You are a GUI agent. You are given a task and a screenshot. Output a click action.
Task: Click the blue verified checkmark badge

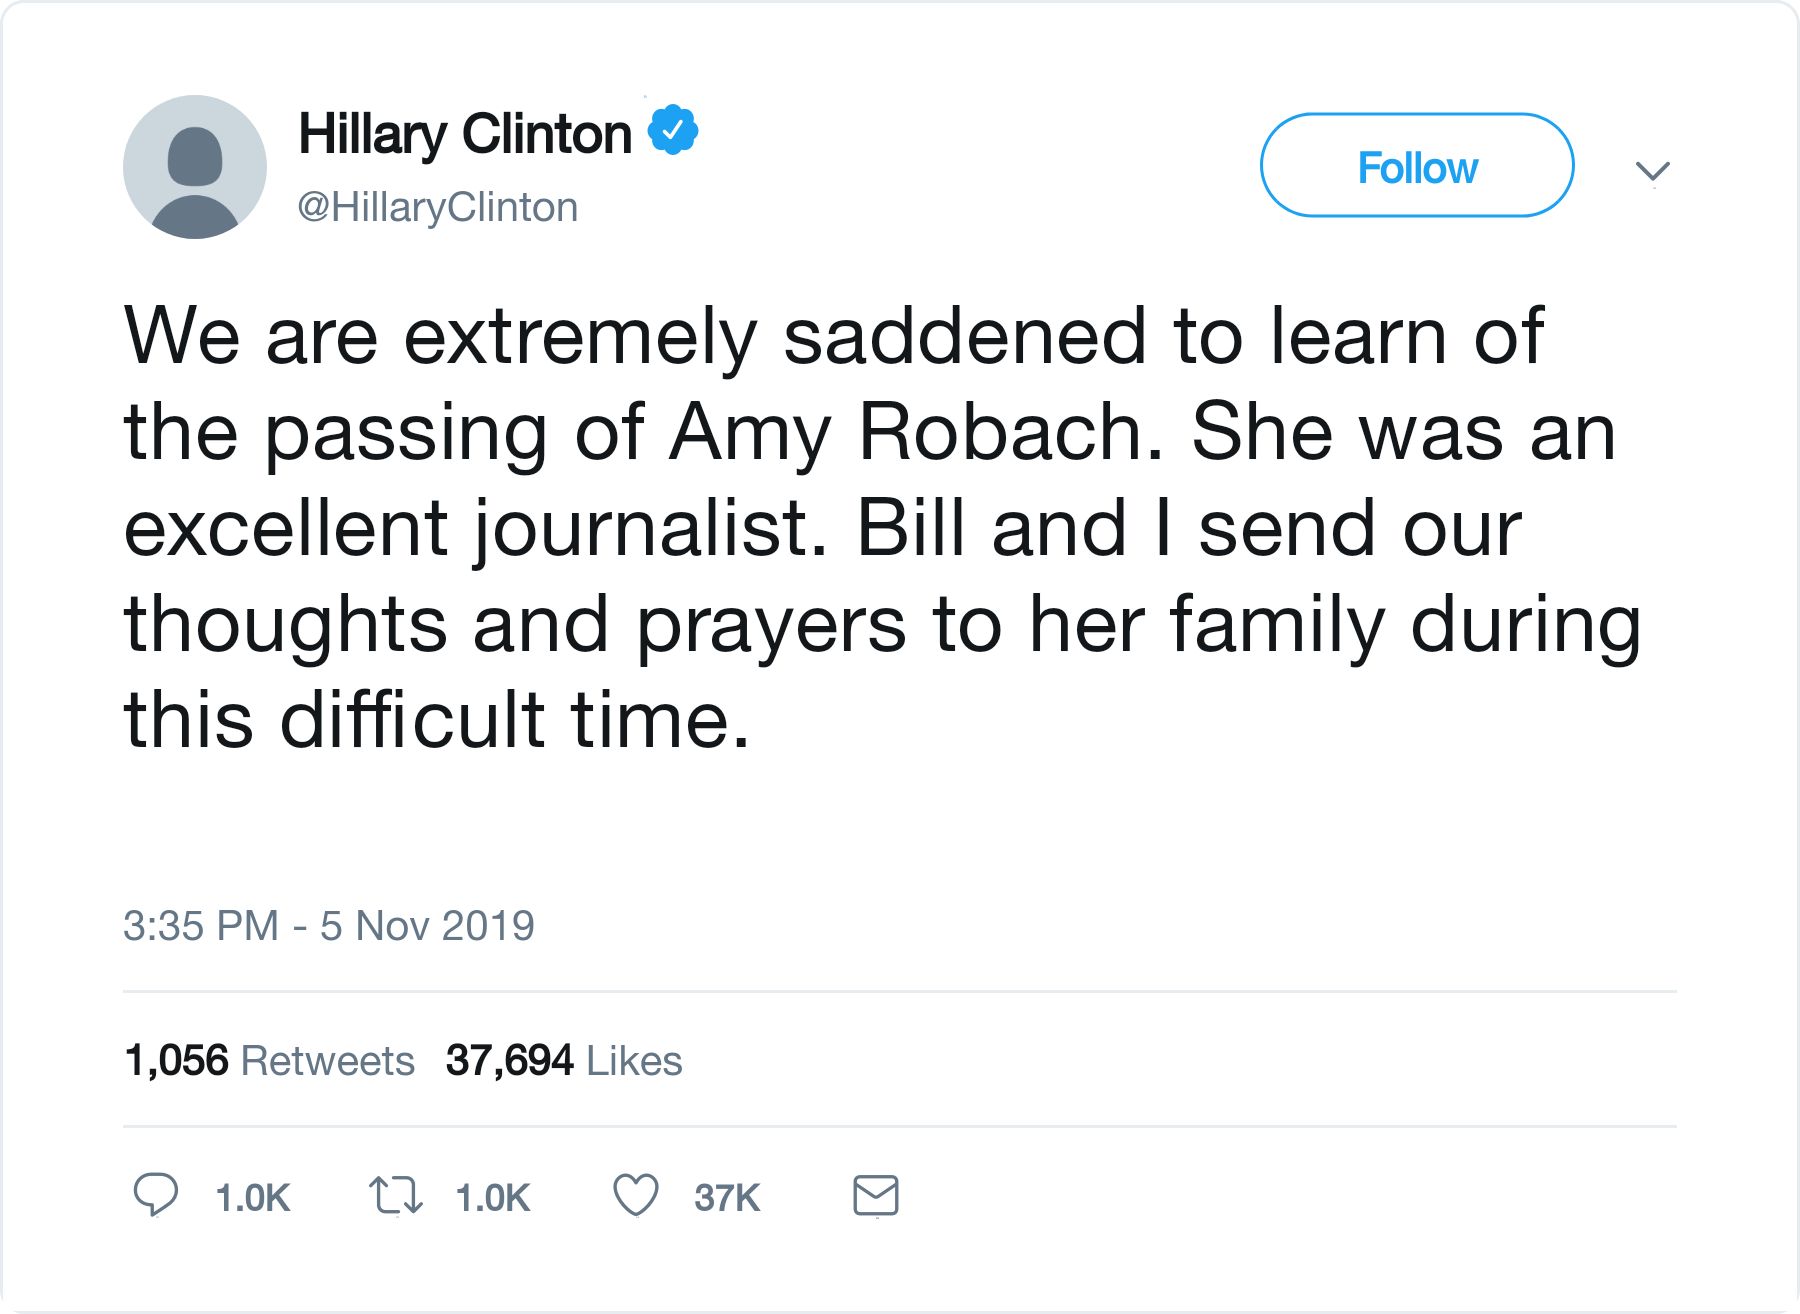[x=673, y=130]
